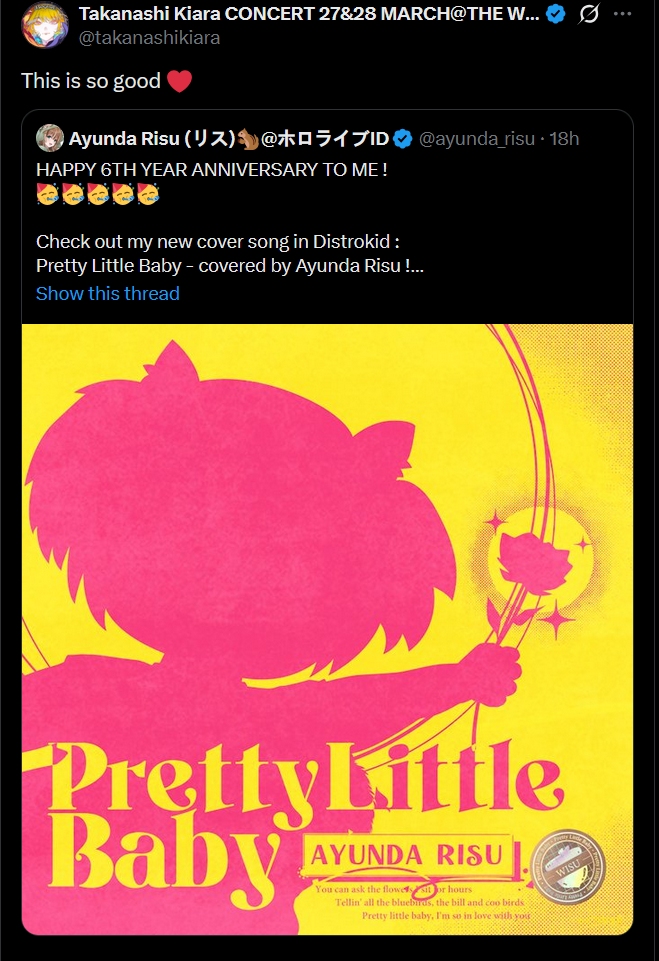This screenshot has width=659, height=961.
Task: Click the row of party face emojis
Action: point(98,194)
